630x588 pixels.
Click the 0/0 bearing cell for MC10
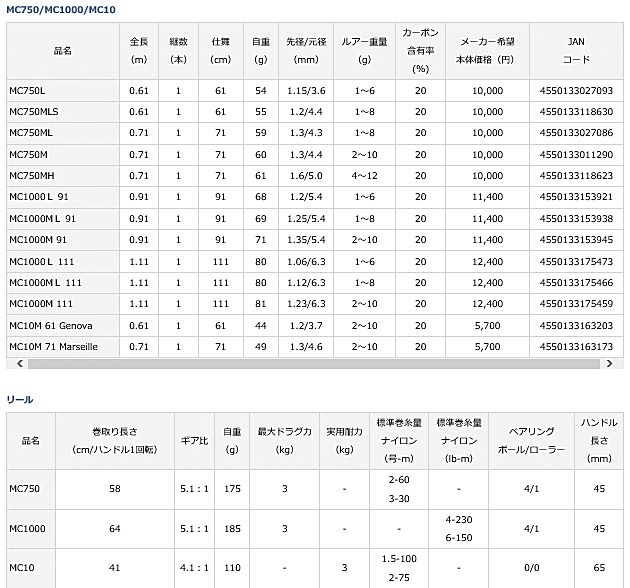(x=532, y=568)
